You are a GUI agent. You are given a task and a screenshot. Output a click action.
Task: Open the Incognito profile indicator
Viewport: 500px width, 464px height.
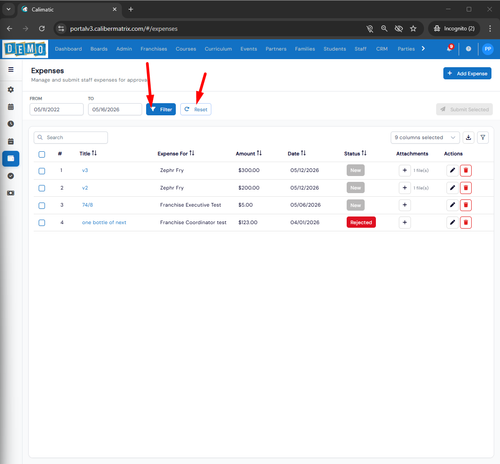(454, 29)
